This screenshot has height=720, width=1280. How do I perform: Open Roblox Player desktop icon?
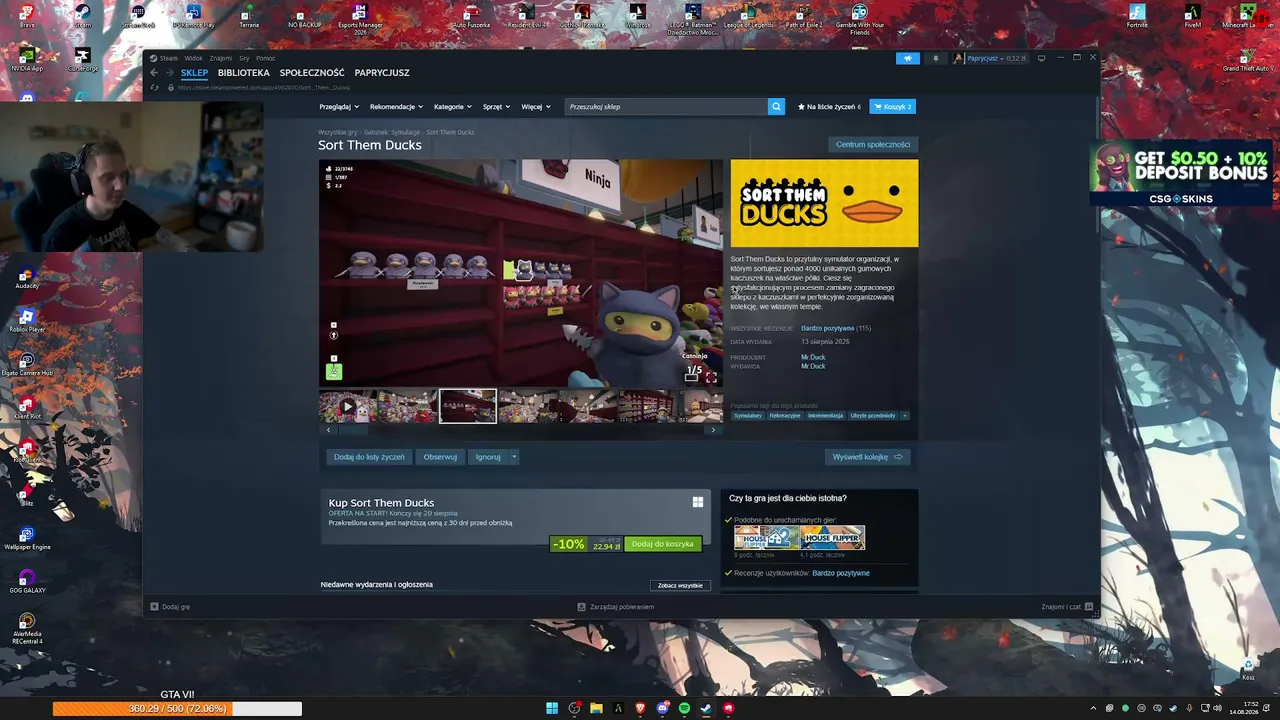[x=27, y=321]
